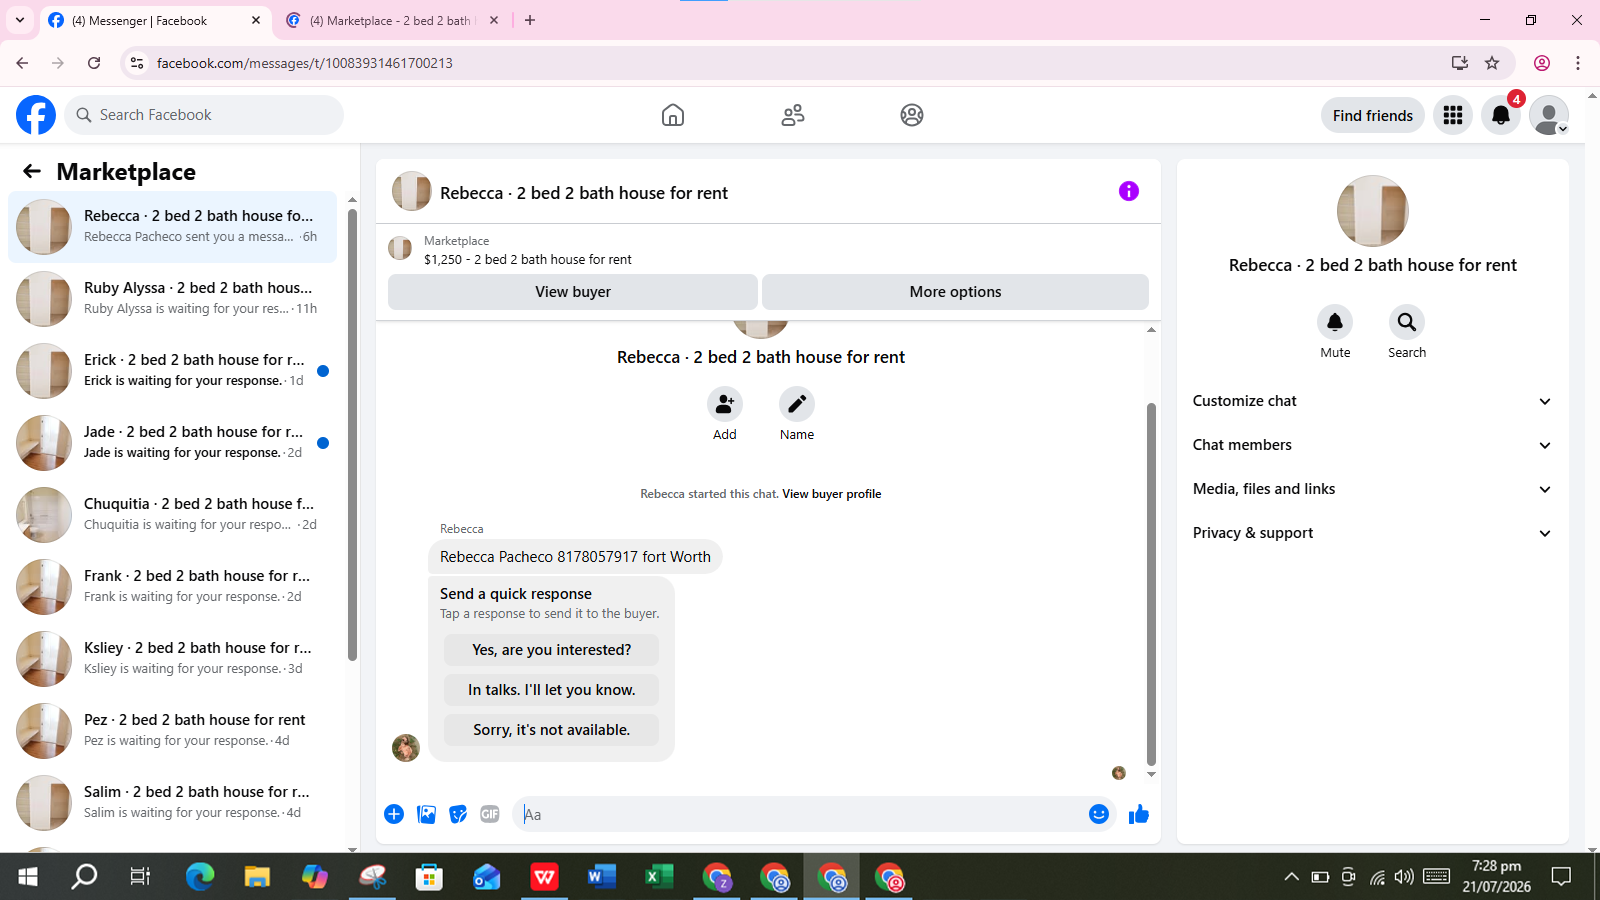Send quick reply 'Sorry, it's not available.'
The height and width of the screenshot is (900, 1600).
pos(551,730)
